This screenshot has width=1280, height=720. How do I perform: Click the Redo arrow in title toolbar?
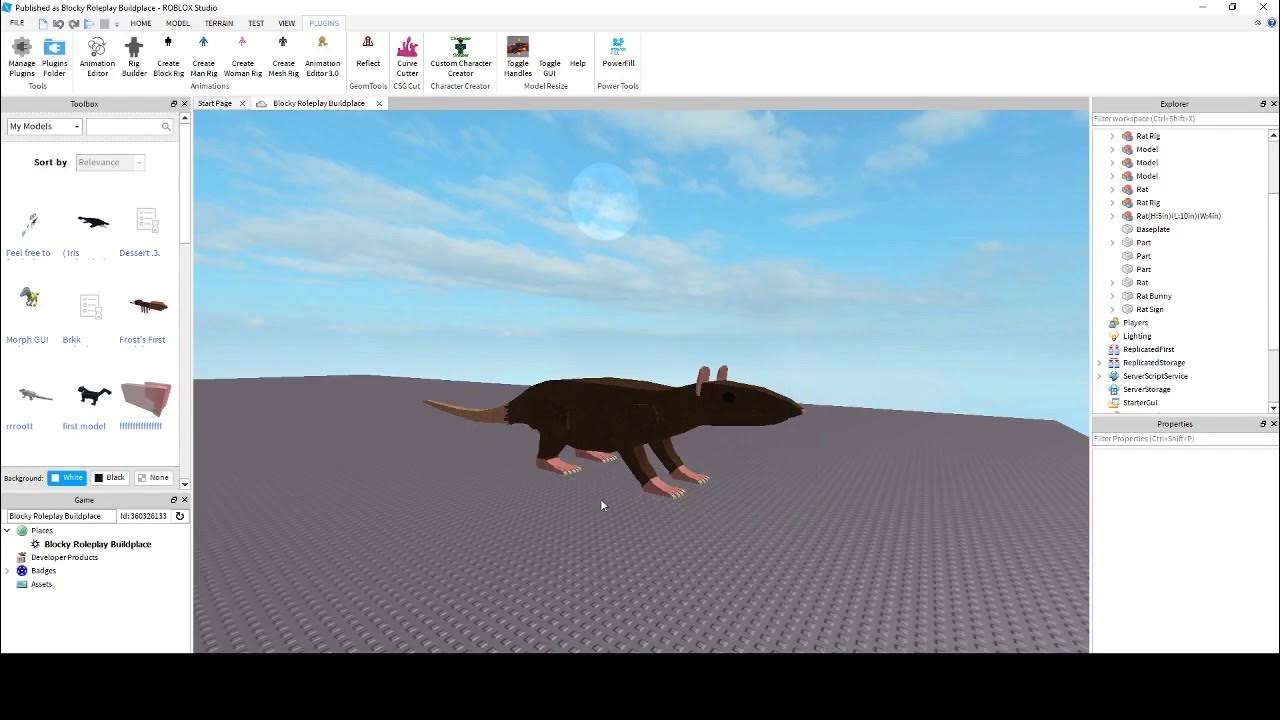point(74,23)
